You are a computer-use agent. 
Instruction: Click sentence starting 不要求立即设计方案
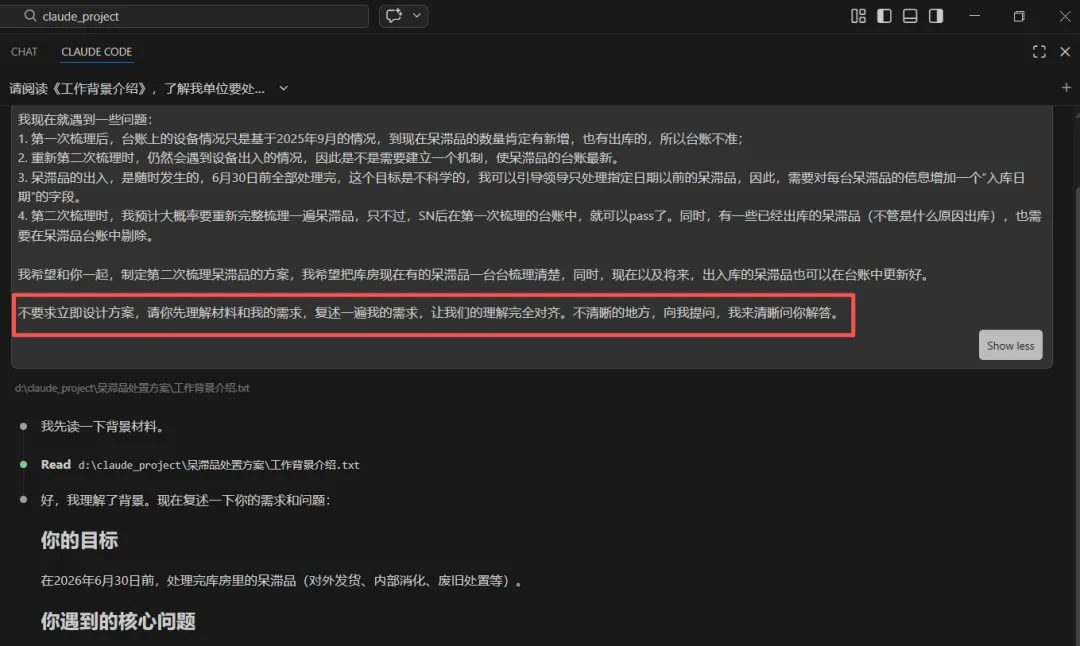(430, 313)
